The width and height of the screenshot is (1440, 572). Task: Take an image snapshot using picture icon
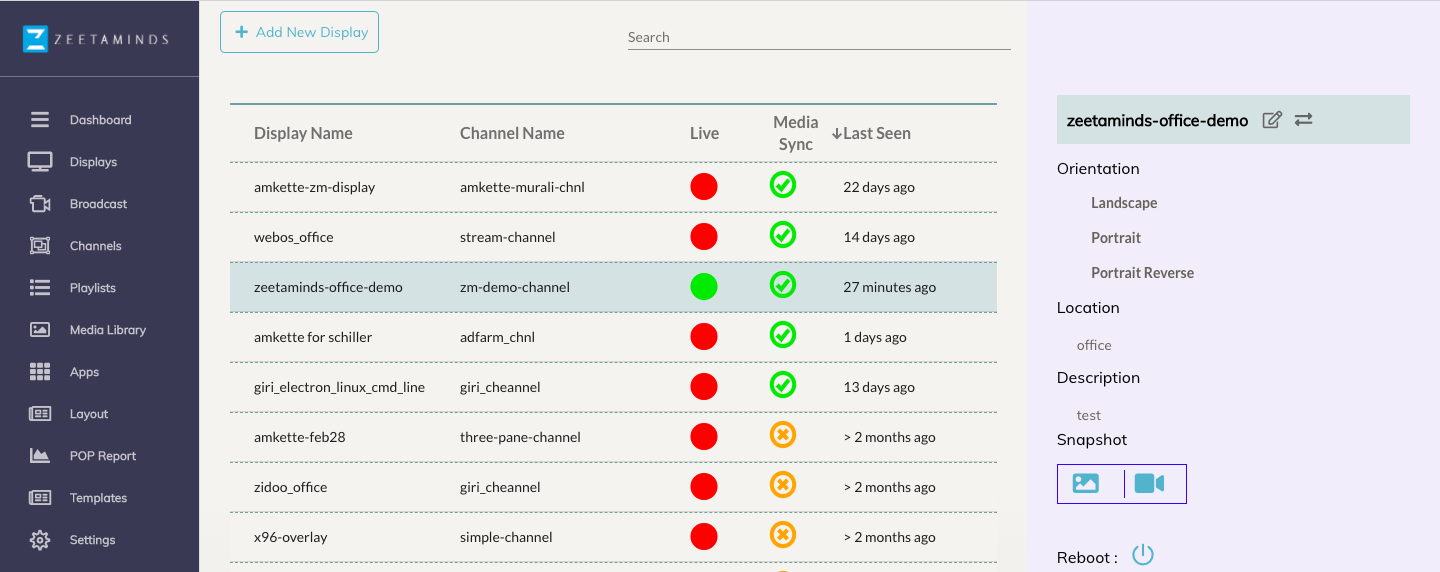point(1085,484)
